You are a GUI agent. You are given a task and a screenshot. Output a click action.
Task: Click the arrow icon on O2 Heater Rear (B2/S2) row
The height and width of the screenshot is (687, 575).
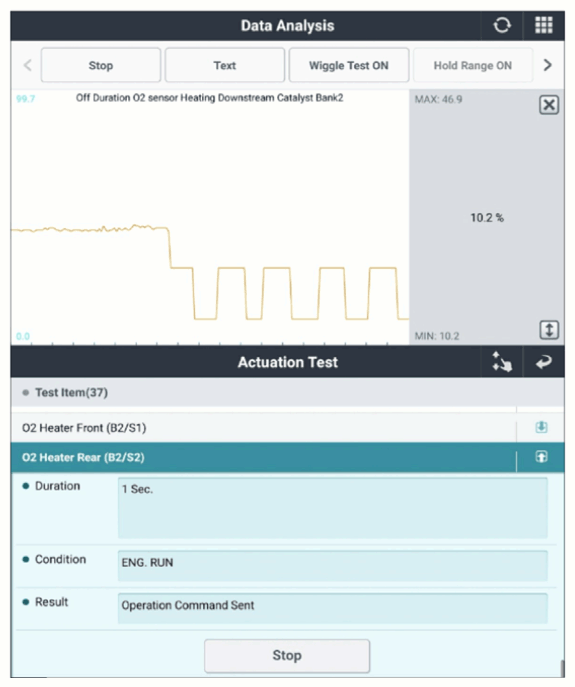tap(541, 457)
